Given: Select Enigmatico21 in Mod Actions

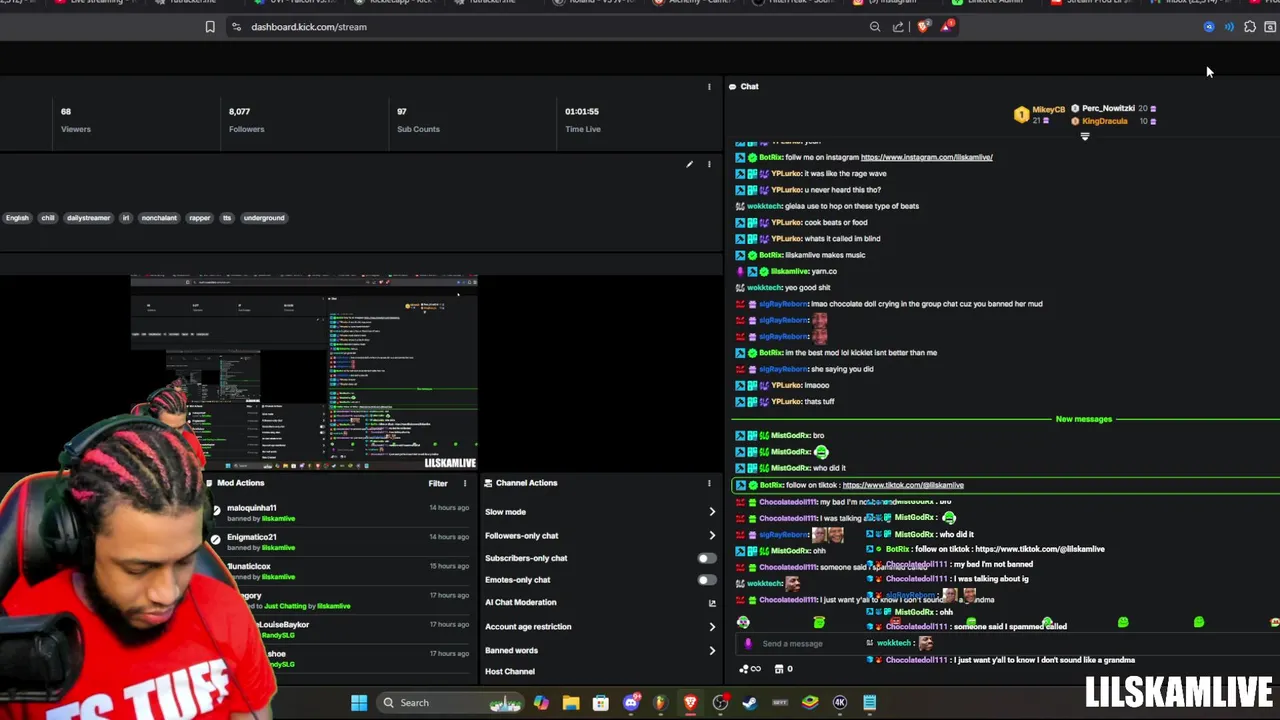Looking at the screenshot, I should tap(251, 537).
